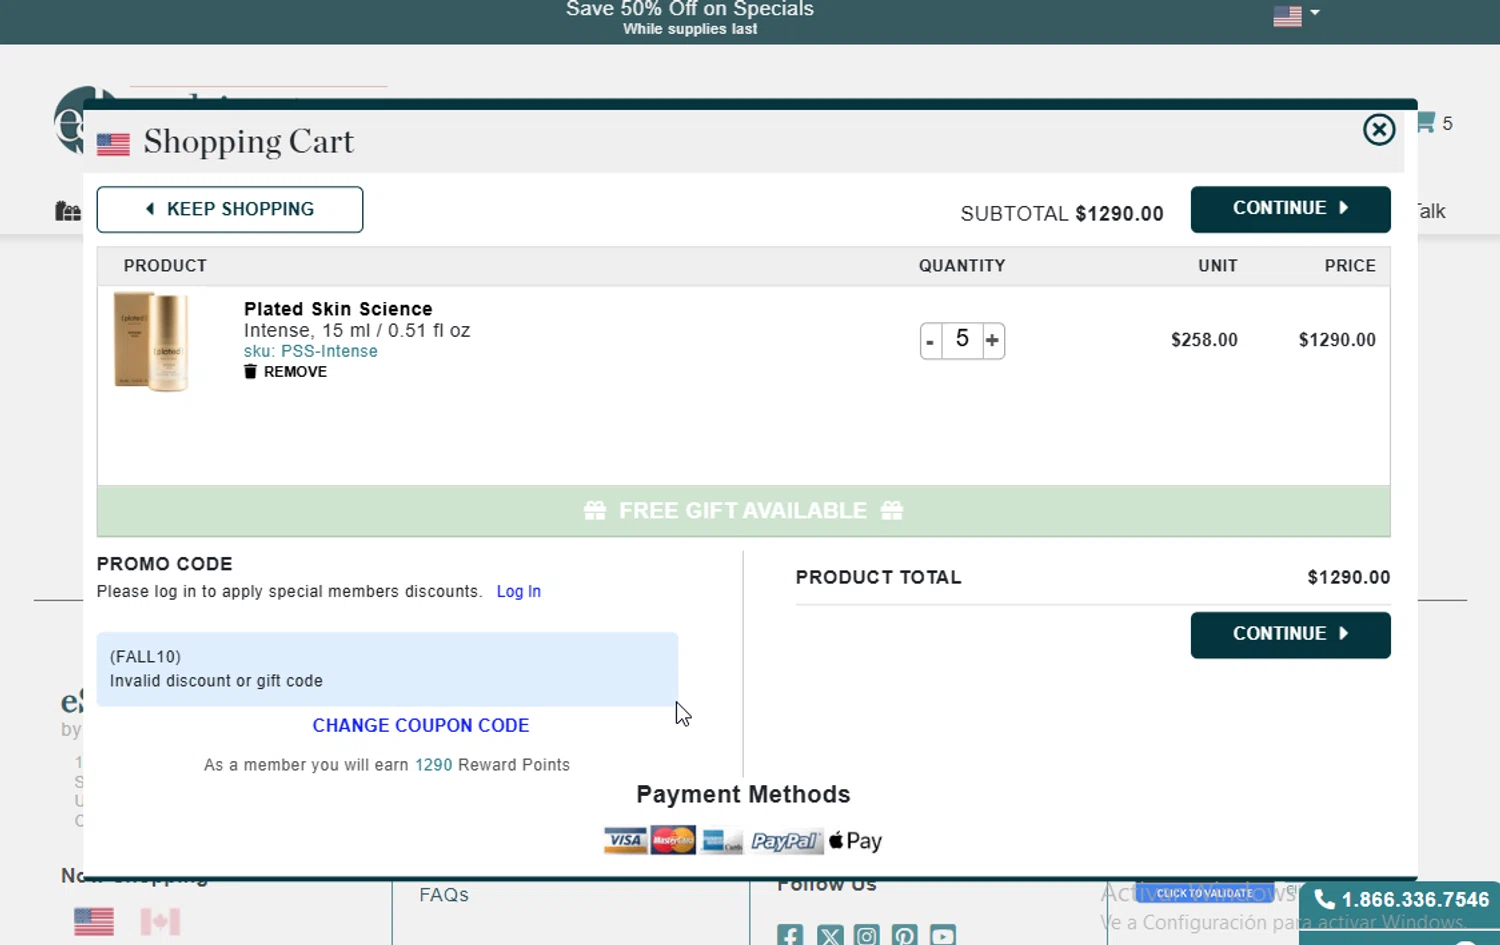Click the MasterCard payment icon
This screenshot has width=1500, height=945.
point(673,841)
